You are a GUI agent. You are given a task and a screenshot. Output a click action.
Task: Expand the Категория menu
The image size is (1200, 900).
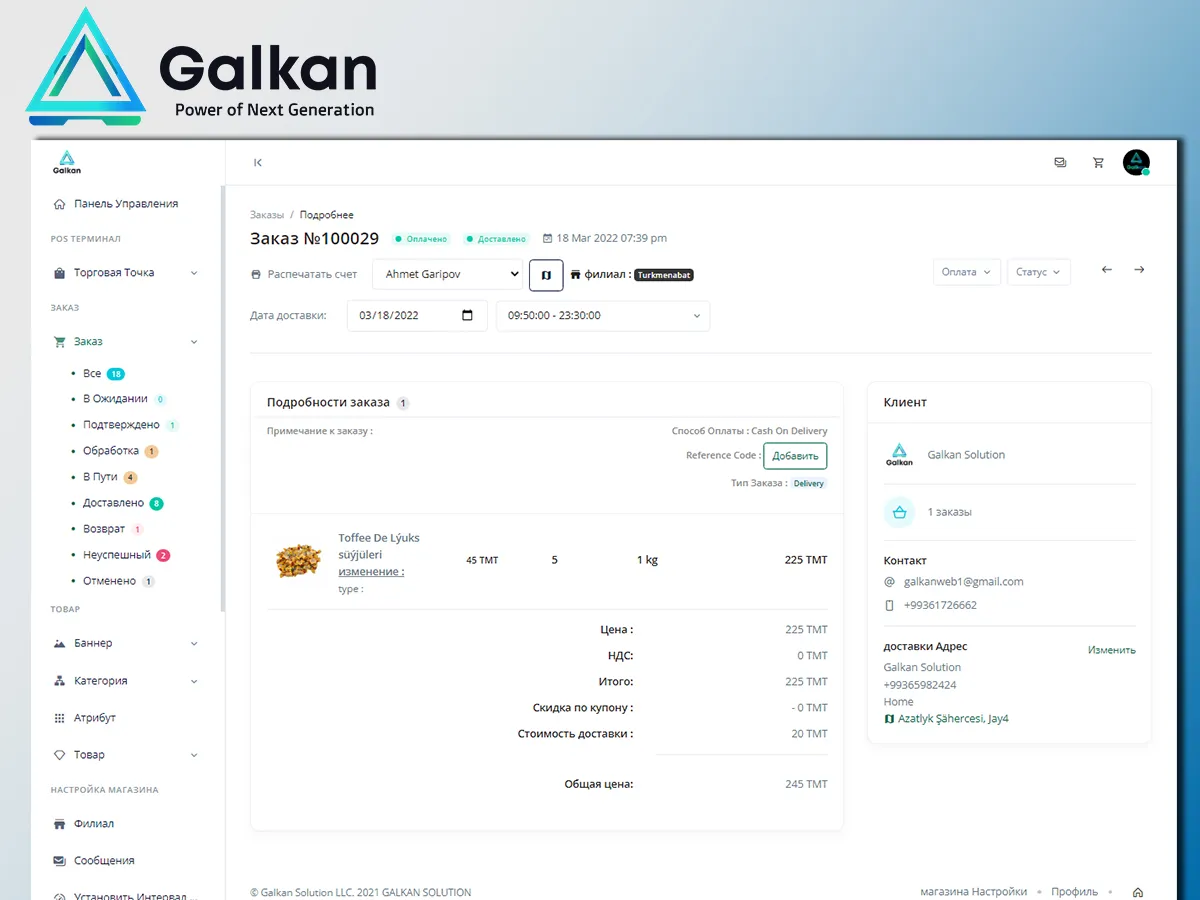126,681
